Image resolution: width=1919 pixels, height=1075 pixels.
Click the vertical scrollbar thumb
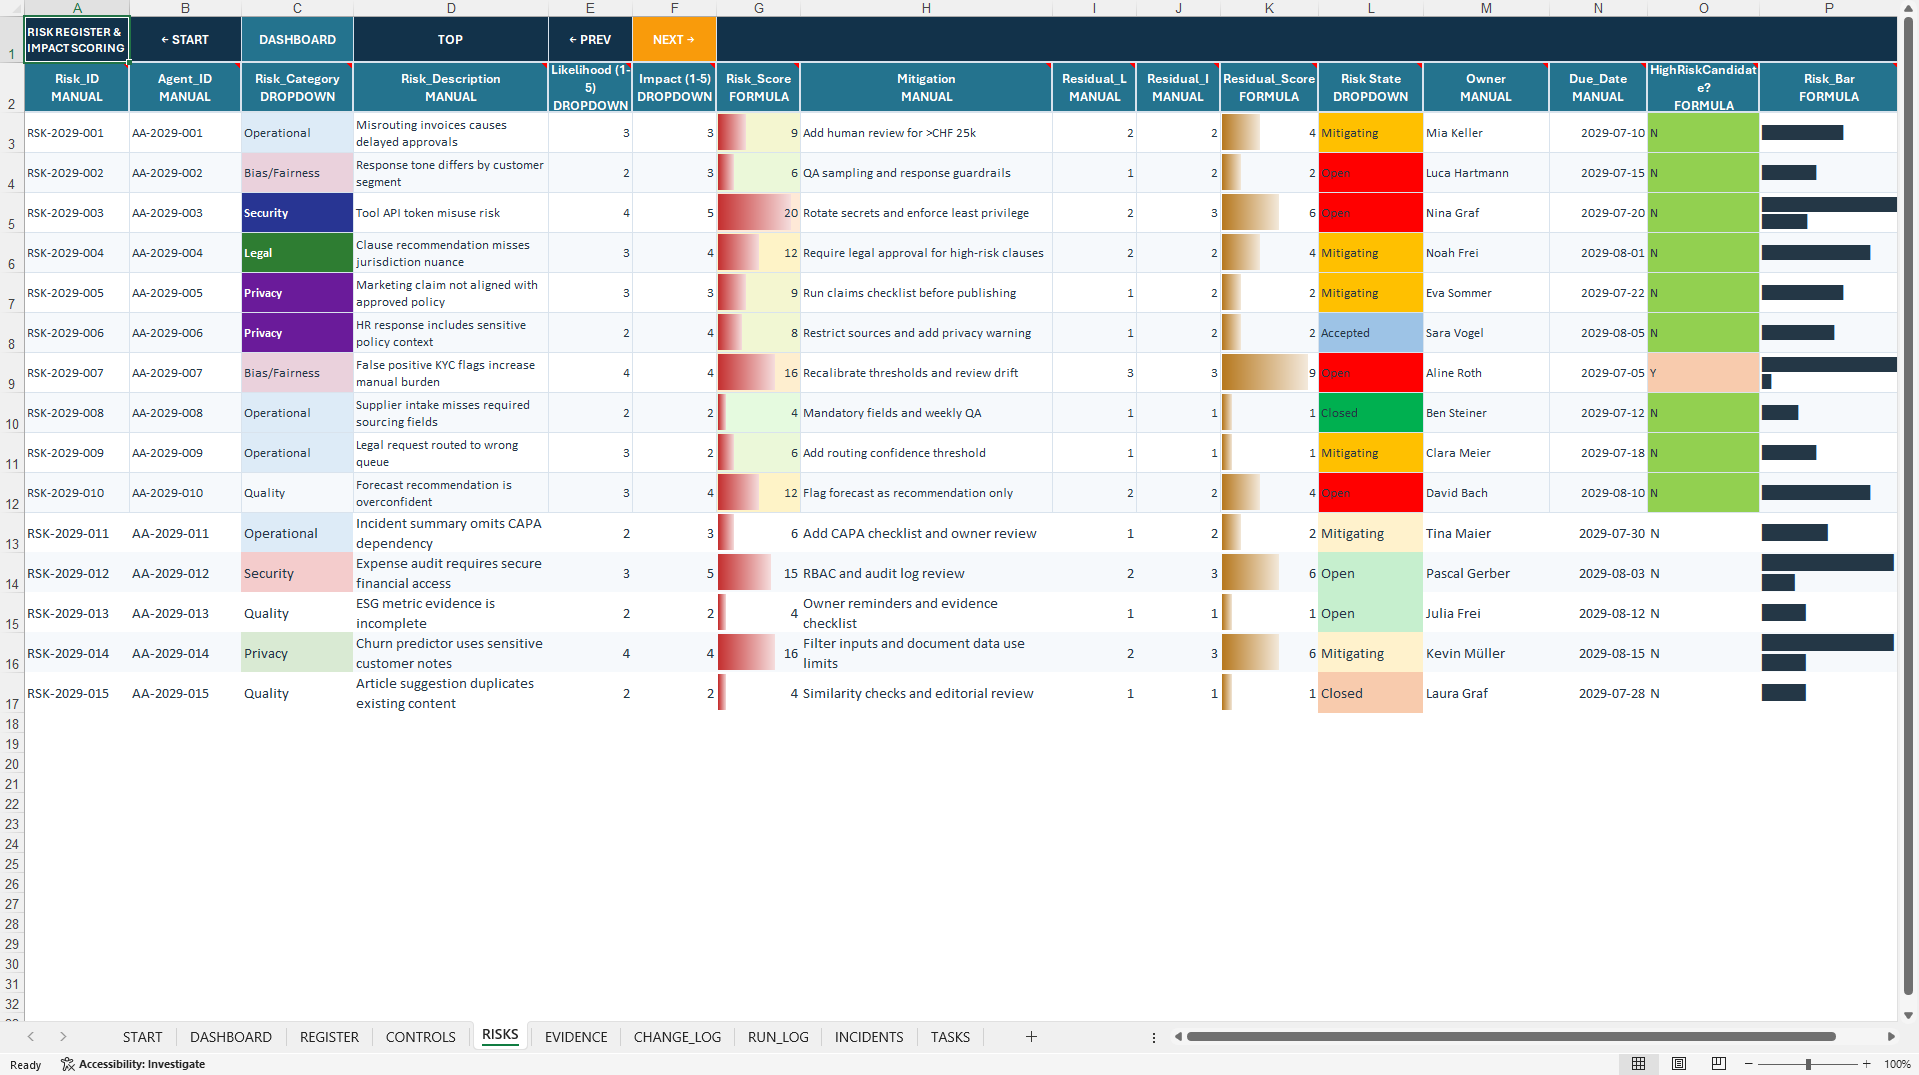[x=1909, y=505]
